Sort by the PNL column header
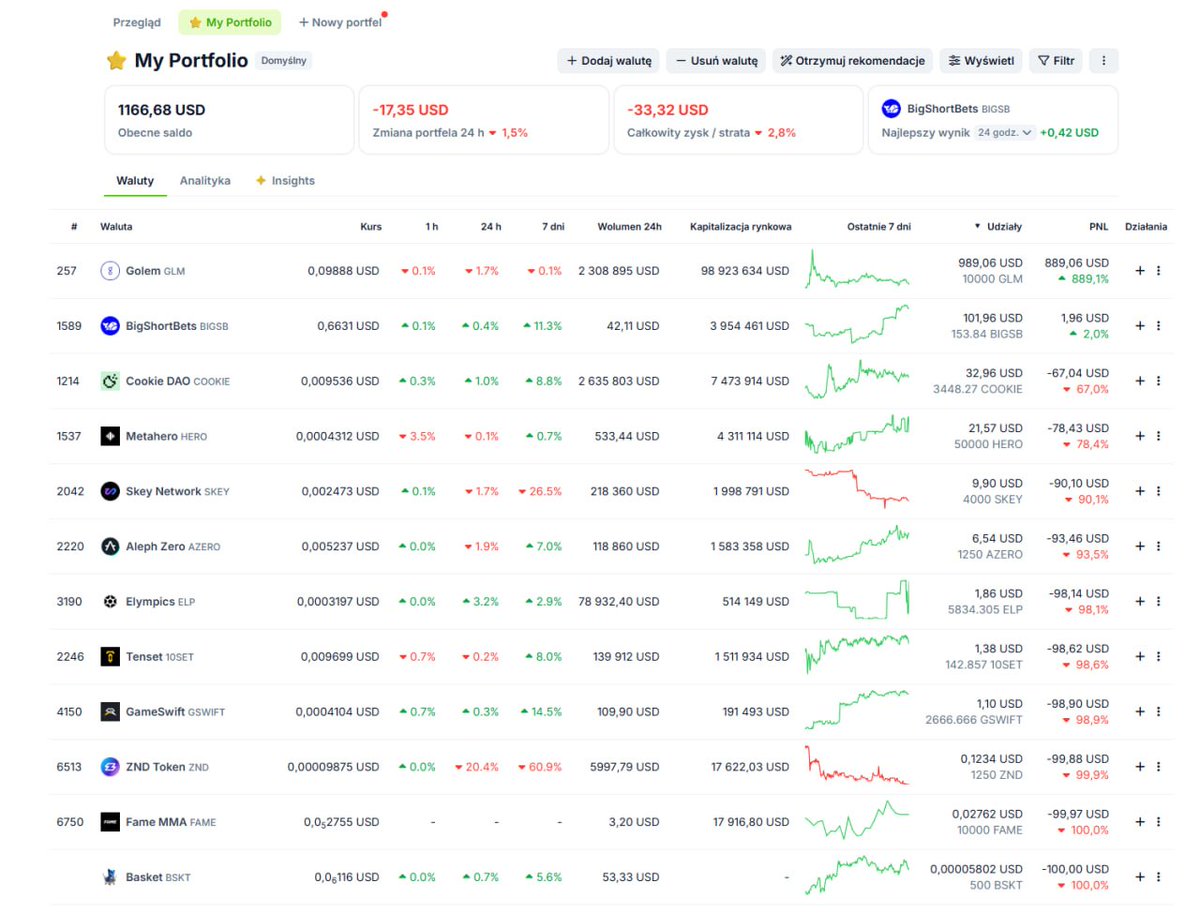 click(1098, 227)
